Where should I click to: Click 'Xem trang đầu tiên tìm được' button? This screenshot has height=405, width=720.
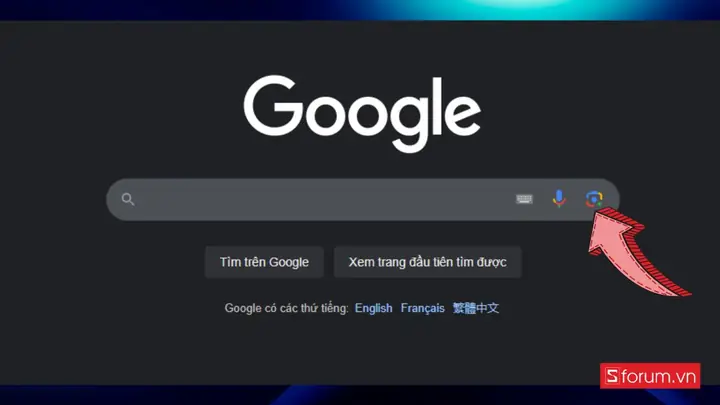click(x=428, y=262)
